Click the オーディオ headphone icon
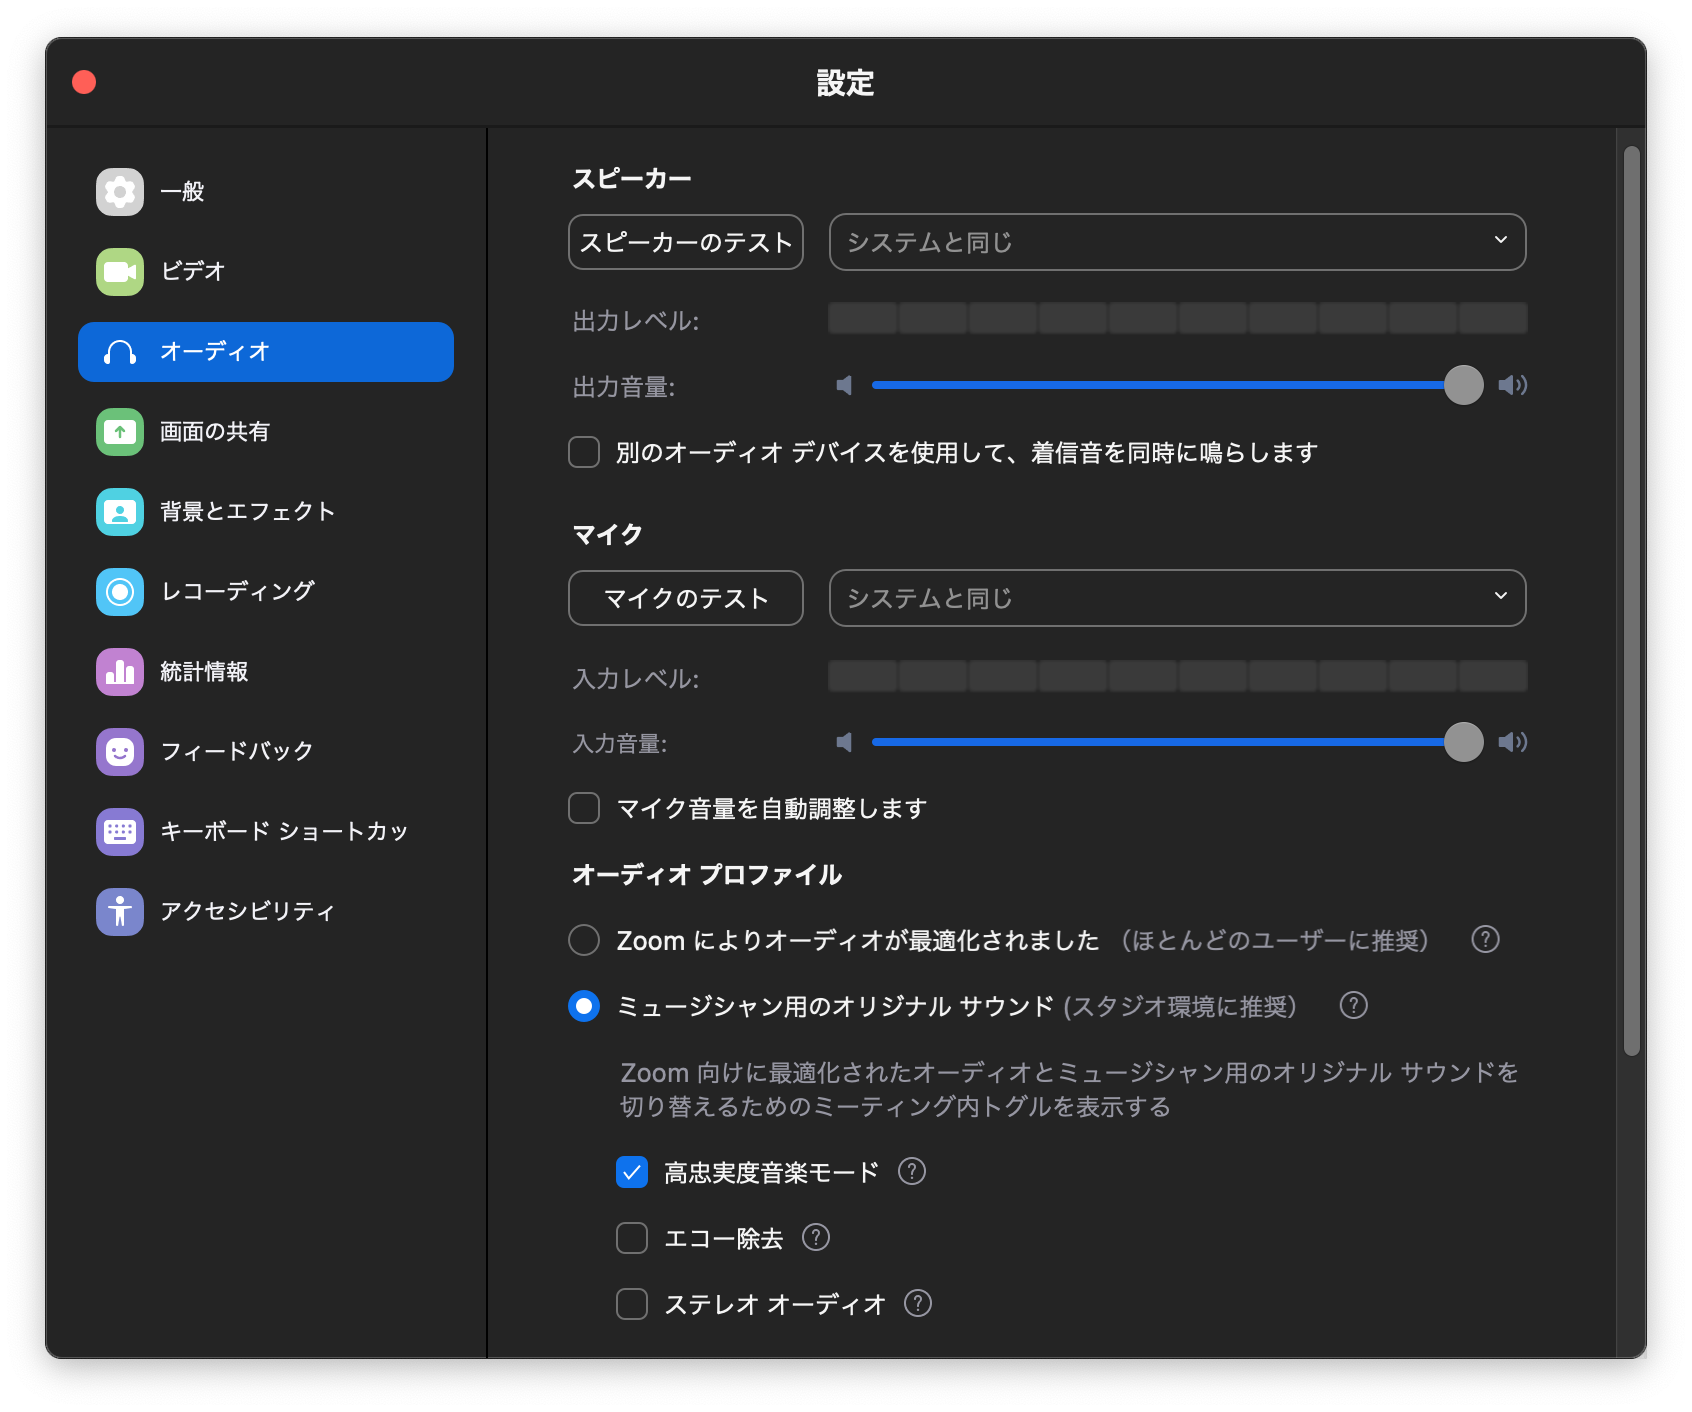 click(119, 351)
